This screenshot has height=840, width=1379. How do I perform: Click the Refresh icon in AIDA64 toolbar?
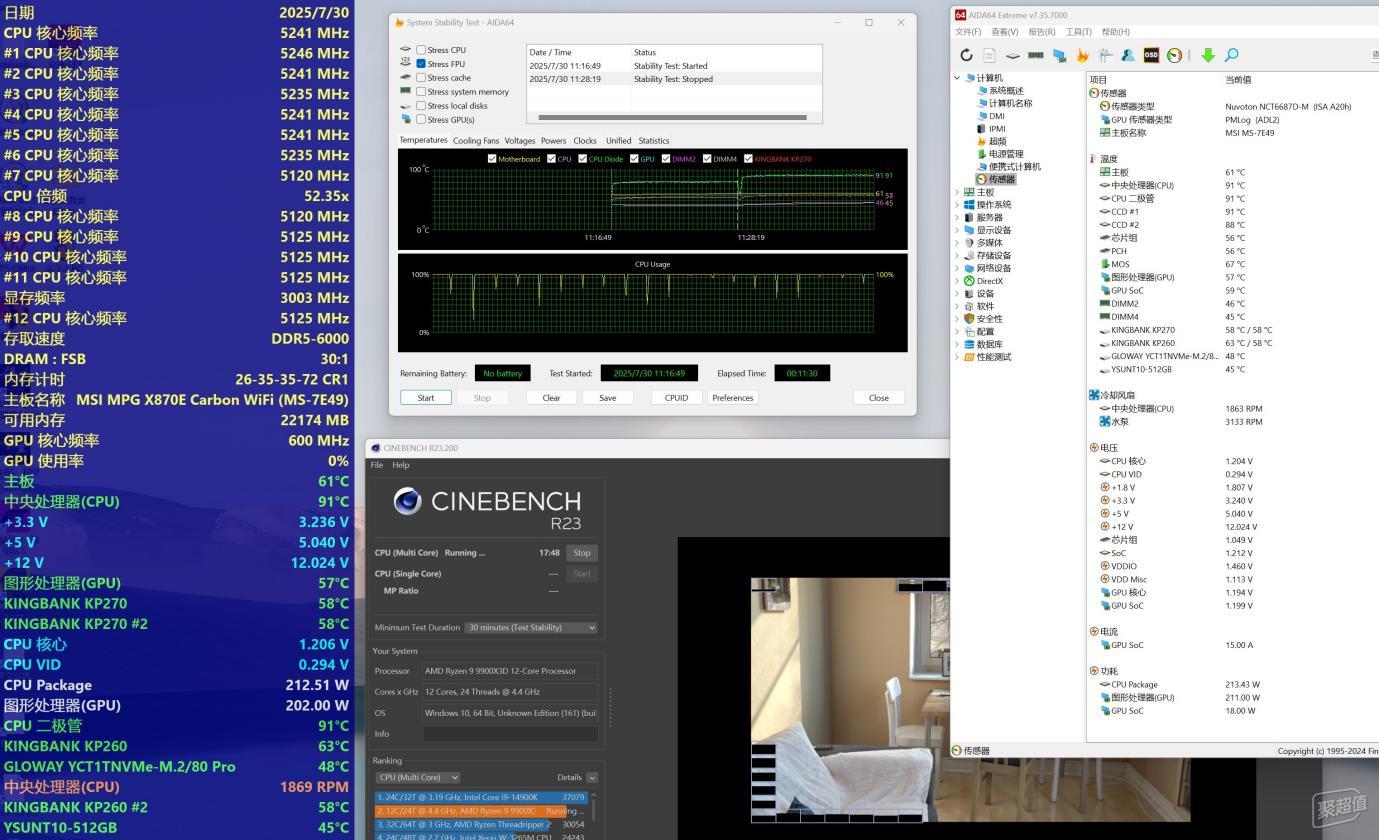coord(966,56)
